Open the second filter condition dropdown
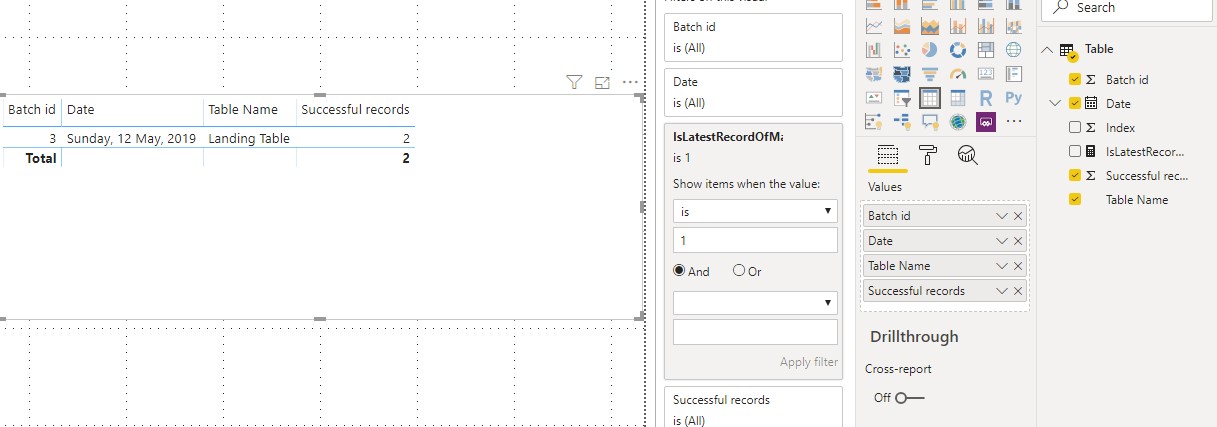 click(x=755, y=302)
